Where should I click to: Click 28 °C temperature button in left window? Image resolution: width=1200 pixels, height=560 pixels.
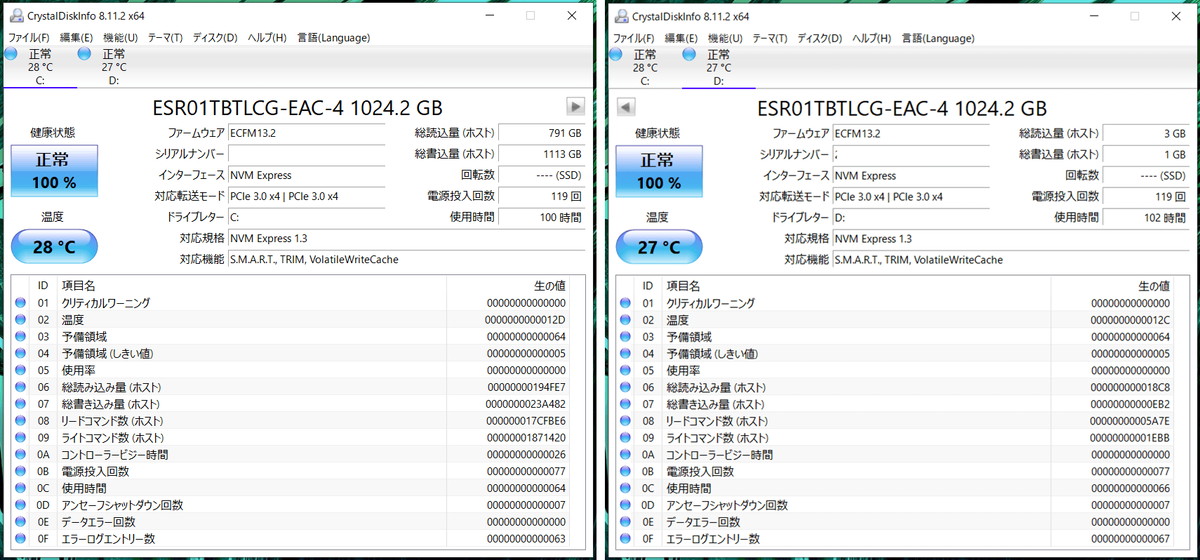tap(55, 247)
